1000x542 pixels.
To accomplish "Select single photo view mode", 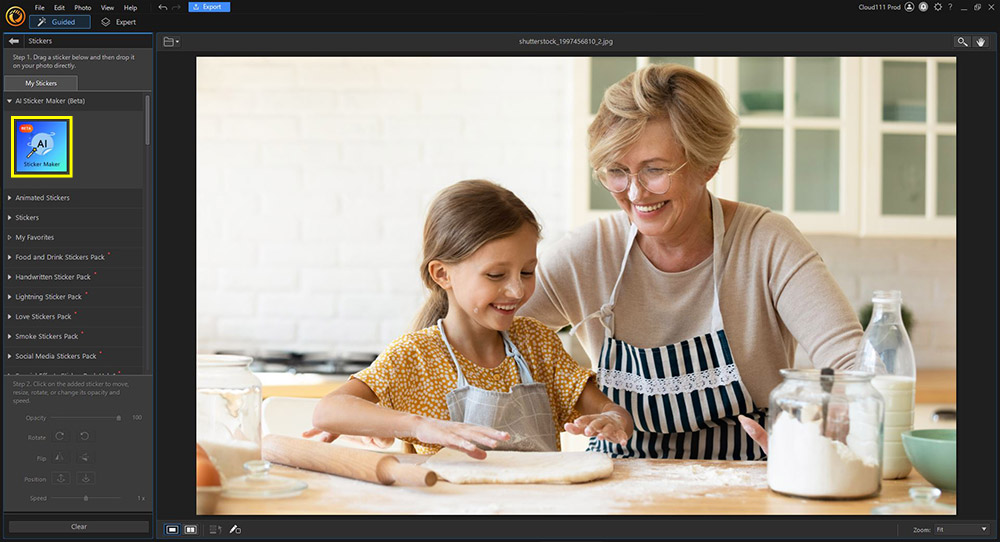I will 172,529.
